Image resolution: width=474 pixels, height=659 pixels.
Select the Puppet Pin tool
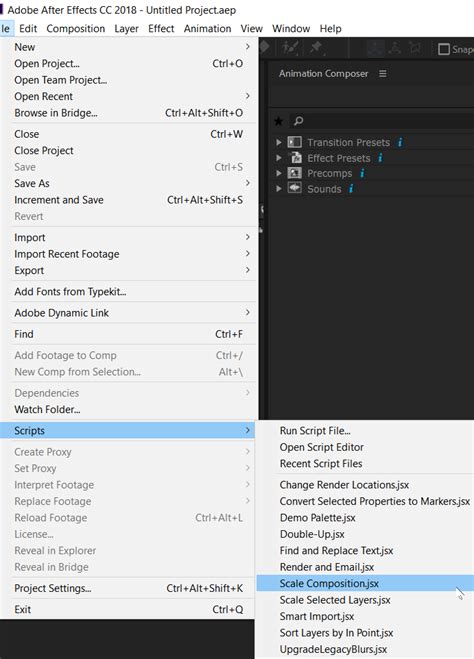coord(316,48)
